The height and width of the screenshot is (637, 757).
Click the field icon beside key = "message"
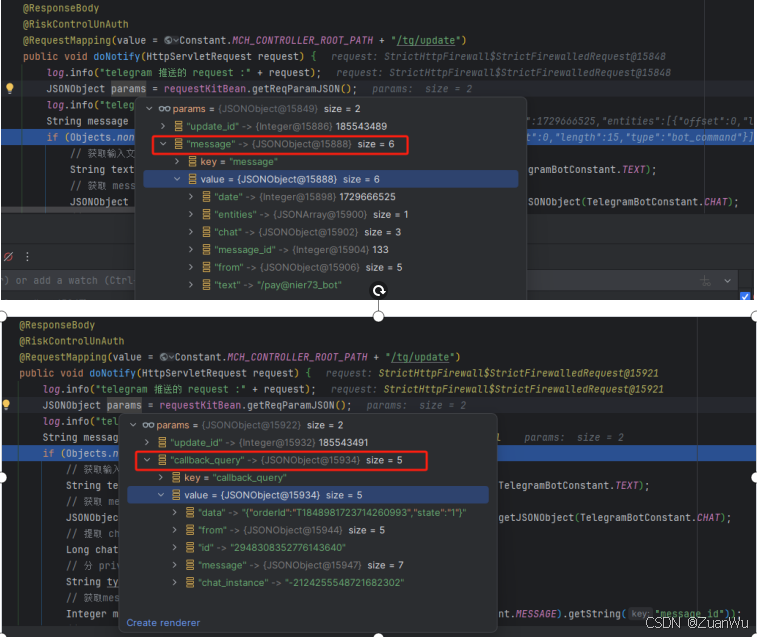pyautogui.click(x=192, y=161)
